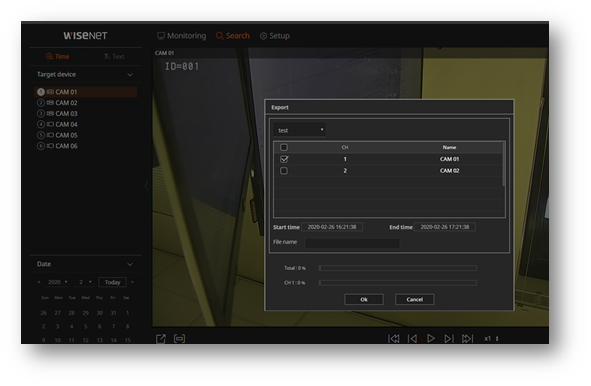
Task: Open the Search tab
Action: click(x=233, y=36)
